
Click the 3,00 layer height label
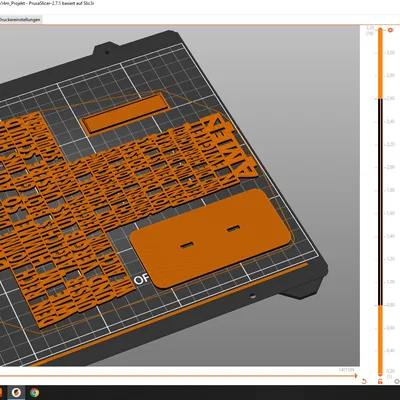point(390,53)
